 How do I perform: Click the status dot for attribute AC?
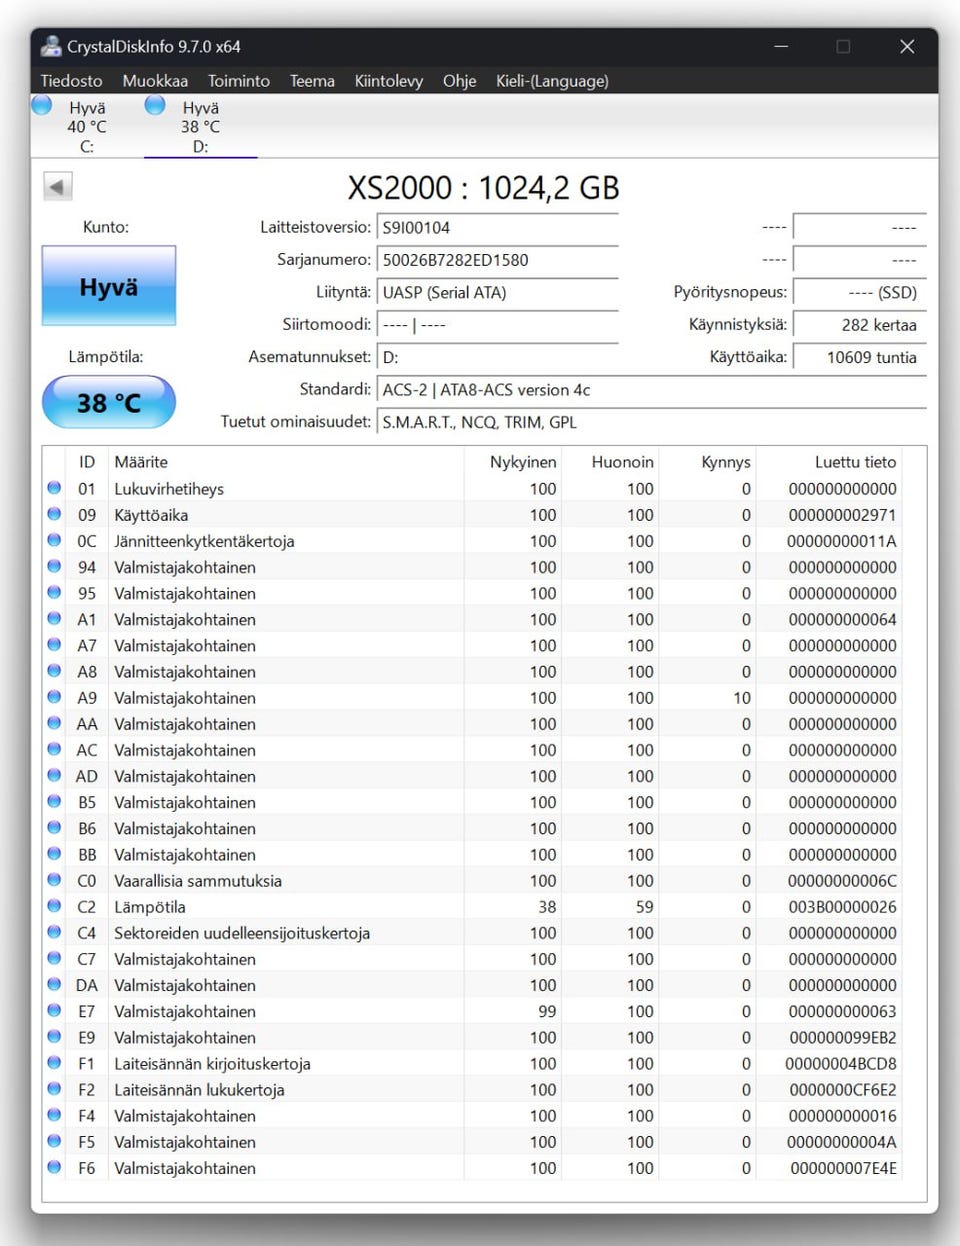click(54, 749)
